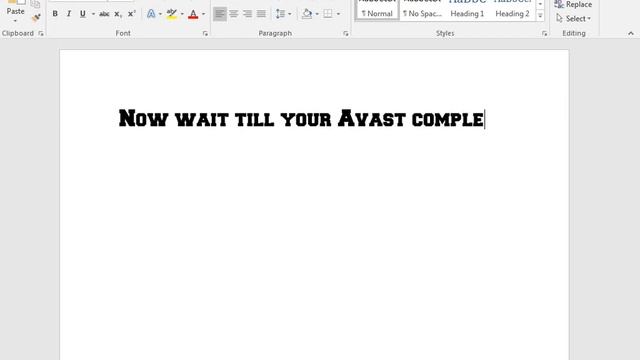The width and height of the screenshot is (640, 360).
Task: Open the Paragraph dialog launcher
Action: (346, 33)
